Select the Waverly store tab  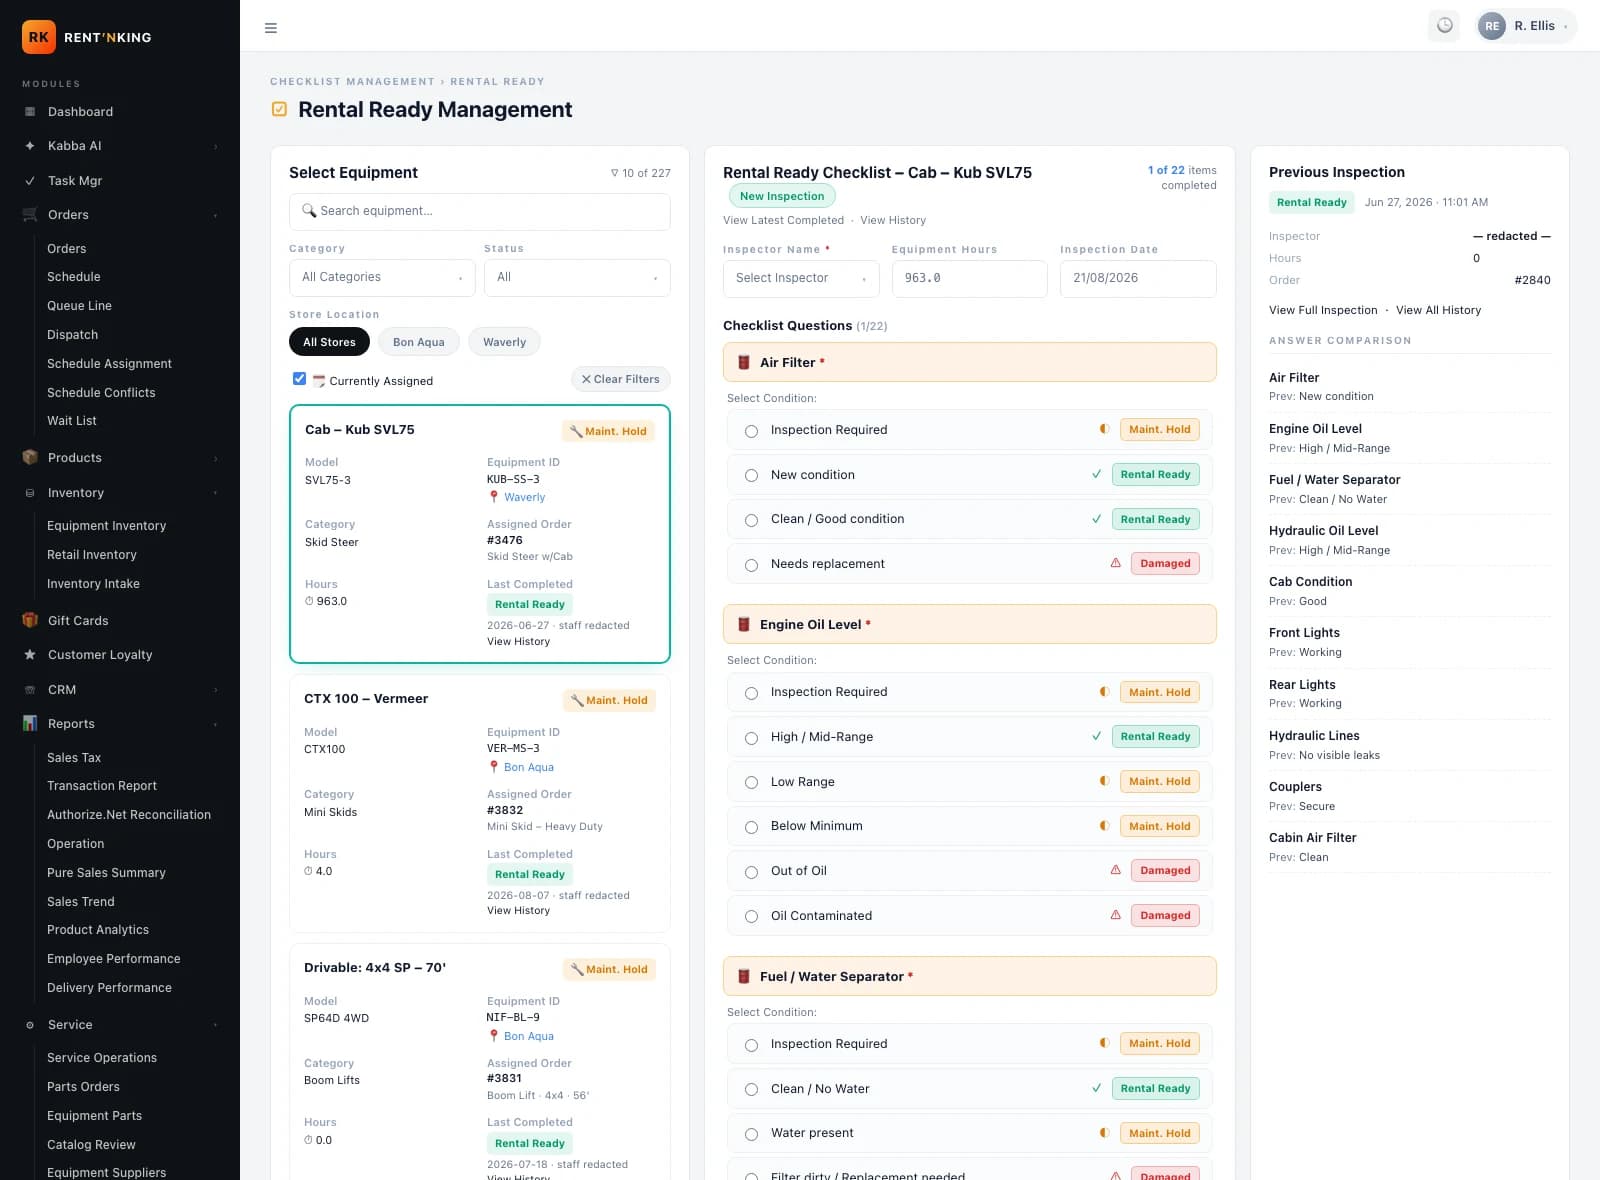click(x=504, y=342)
